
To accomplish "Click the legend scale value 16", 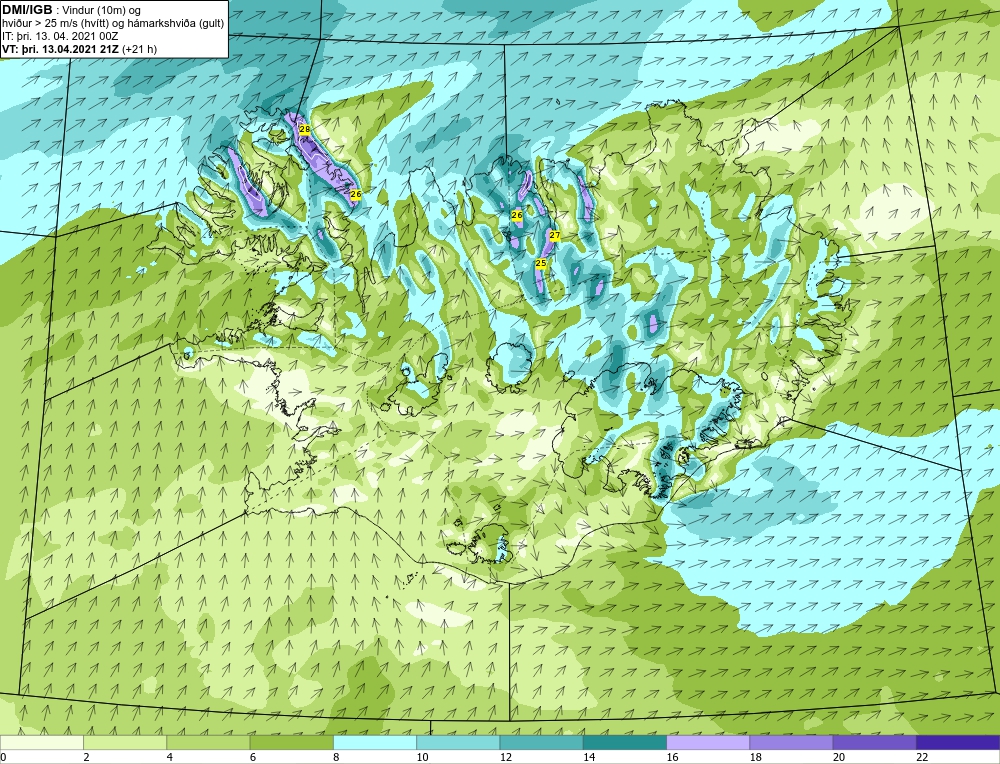I will tap(672, 758).
